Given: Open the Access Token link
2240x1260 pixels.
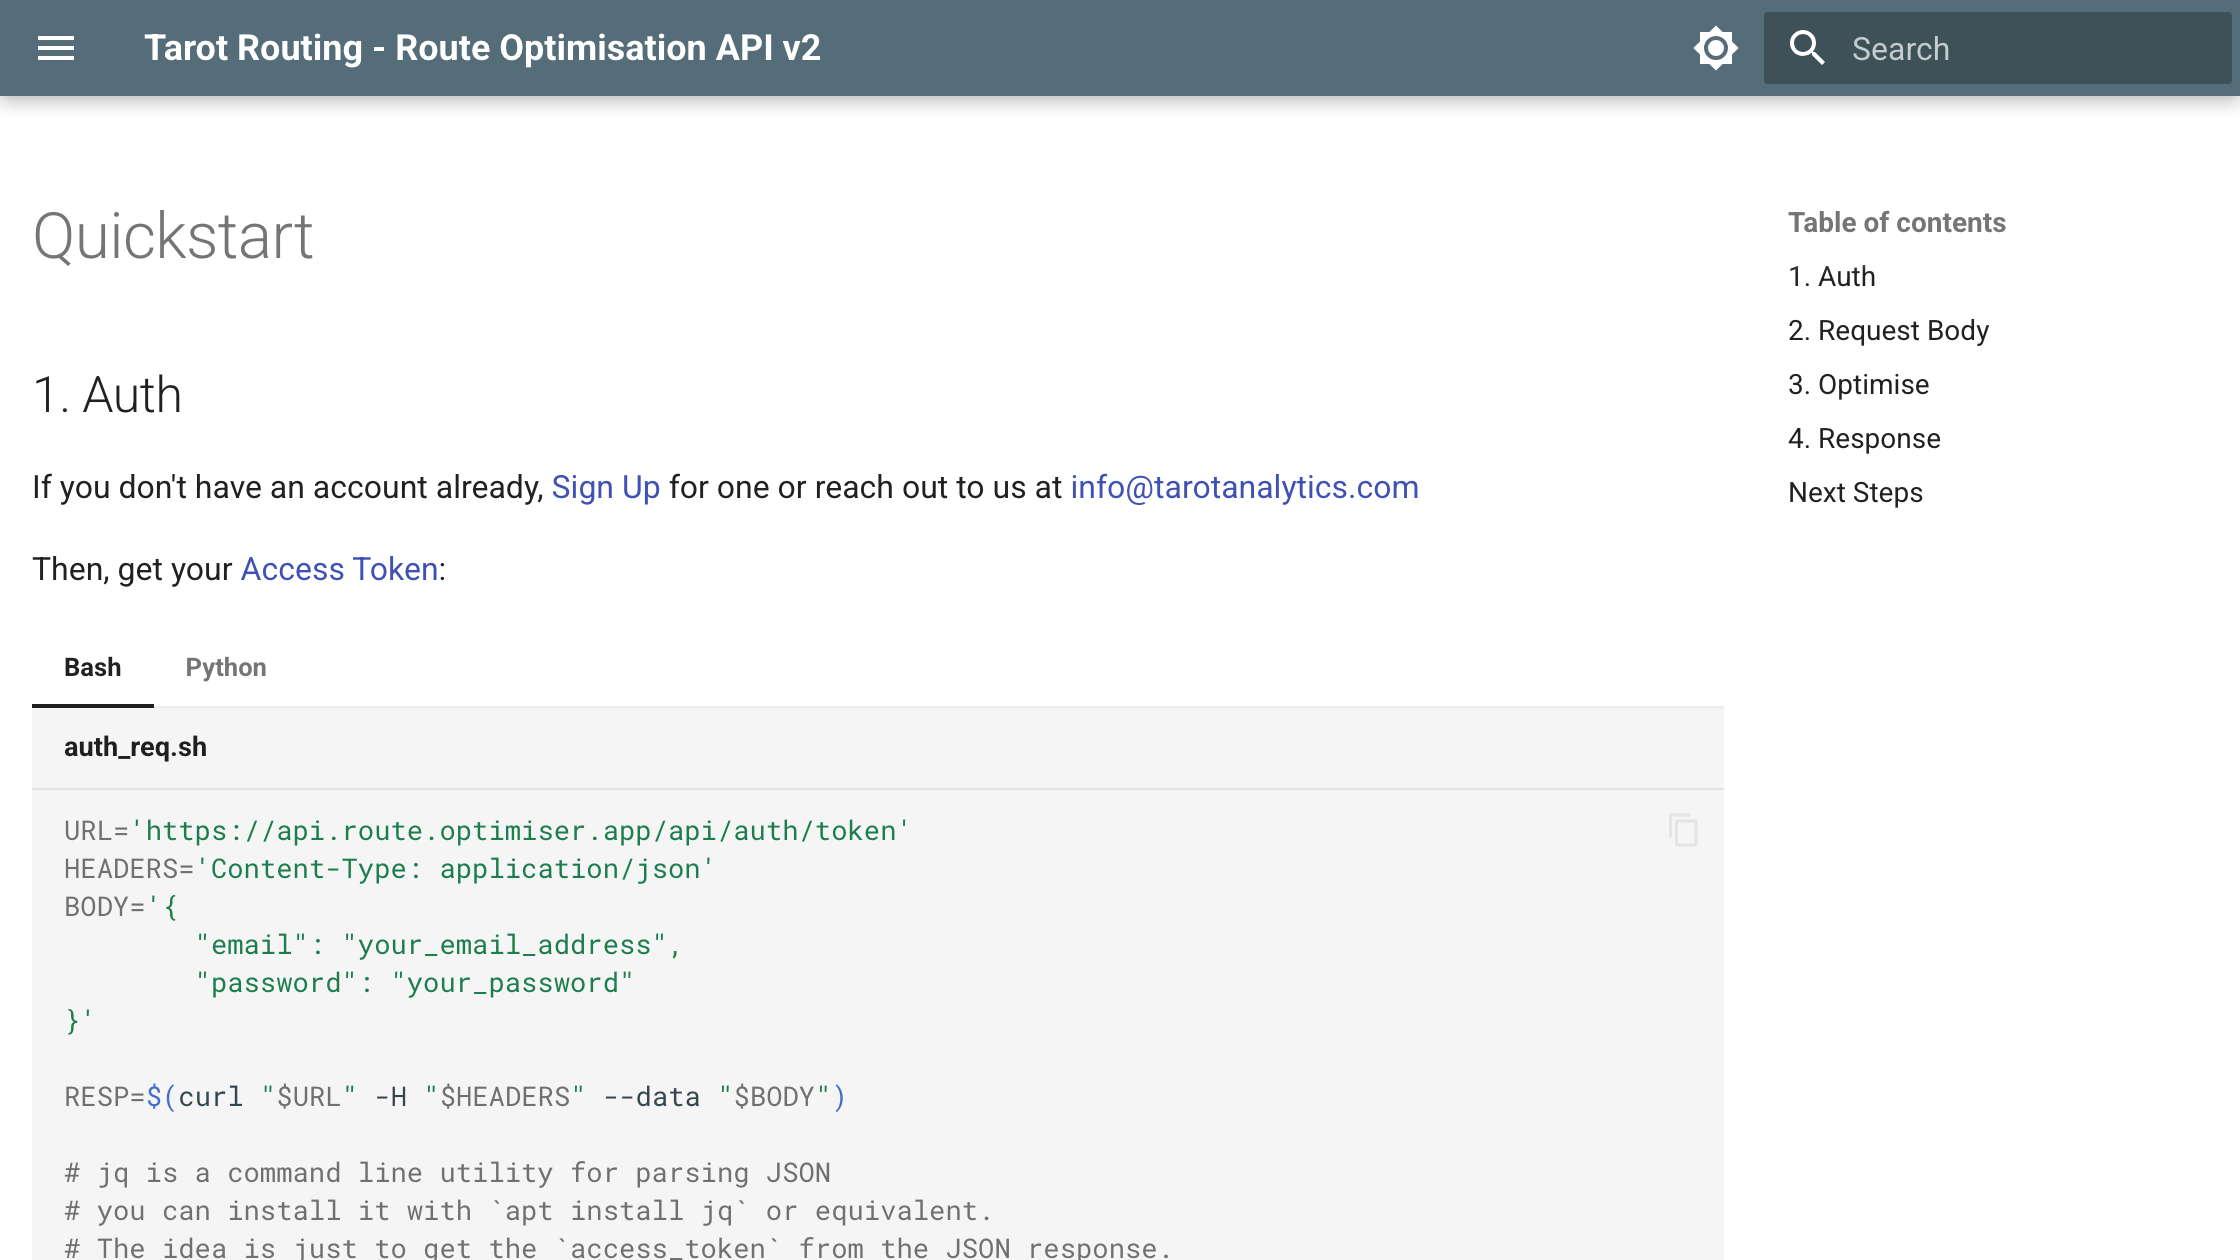Looking at the screenshot, I should (x=340, y=569).
